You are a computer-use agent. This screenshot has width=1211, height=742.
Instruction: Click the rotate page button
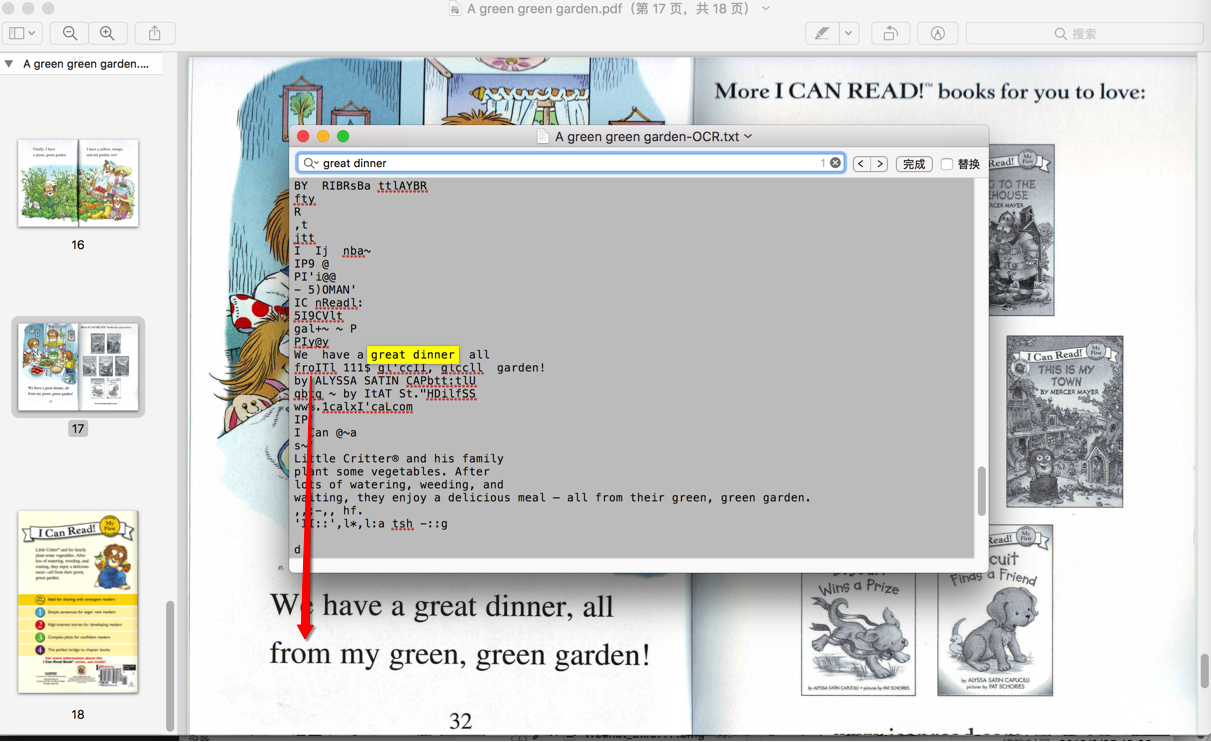coord(890,33)
